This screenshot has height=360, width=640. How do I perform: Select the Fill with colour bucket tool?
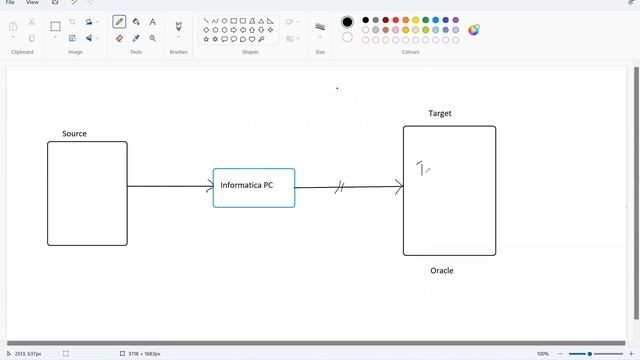tap(136, 22)
